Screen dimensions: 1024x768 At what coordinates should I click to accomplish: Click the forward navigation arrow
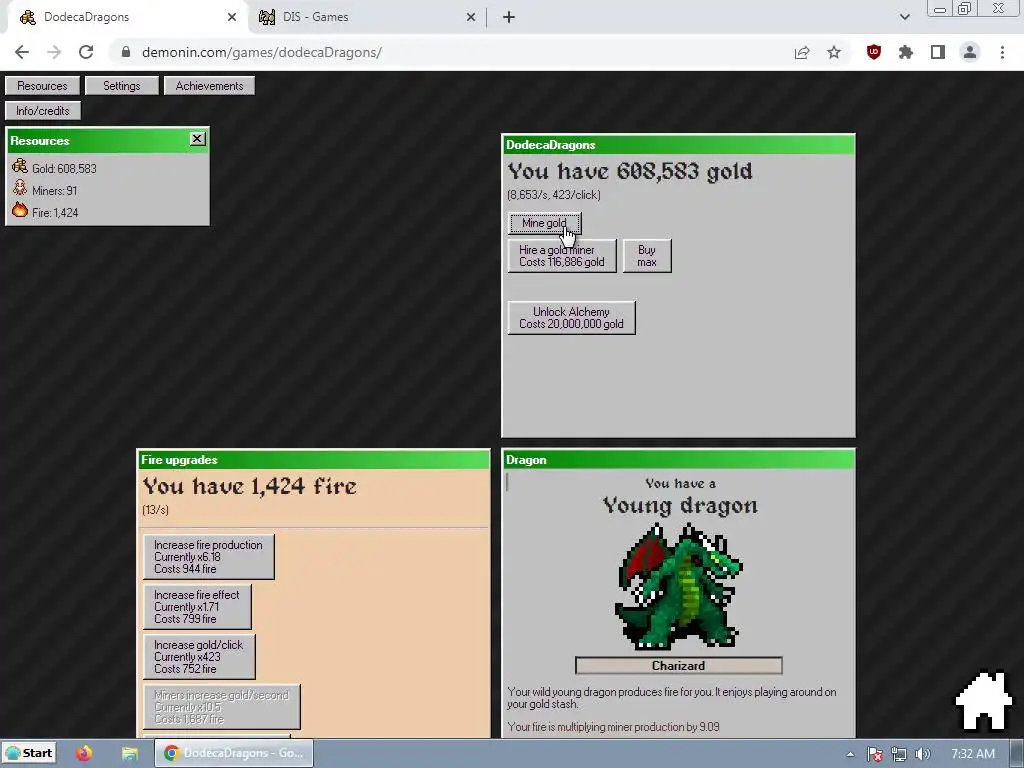coord(54,52)
